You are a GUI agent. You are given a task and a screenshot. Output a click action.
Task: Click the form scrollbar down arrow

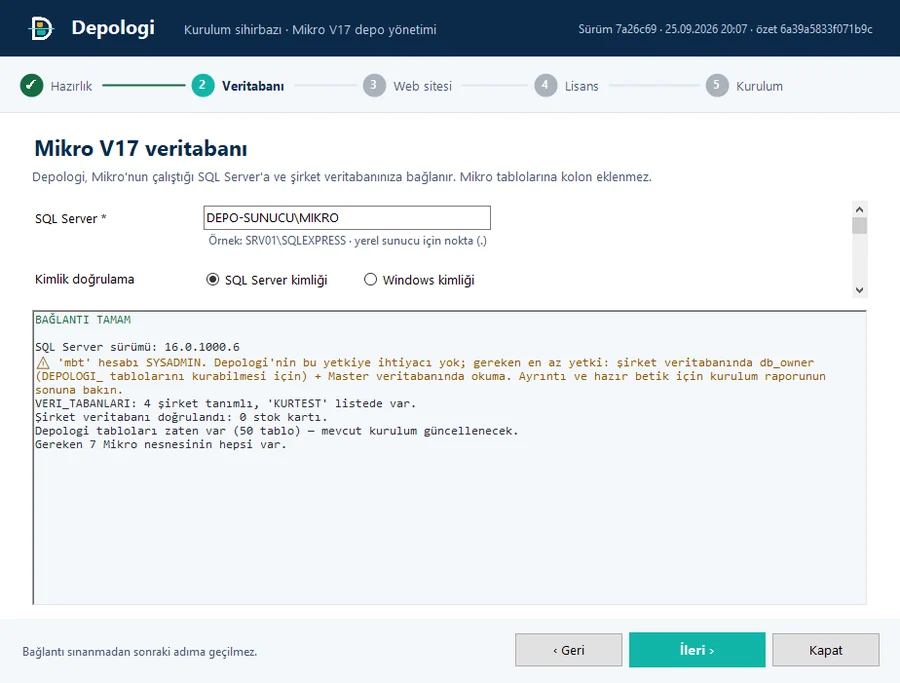(859, 290)
